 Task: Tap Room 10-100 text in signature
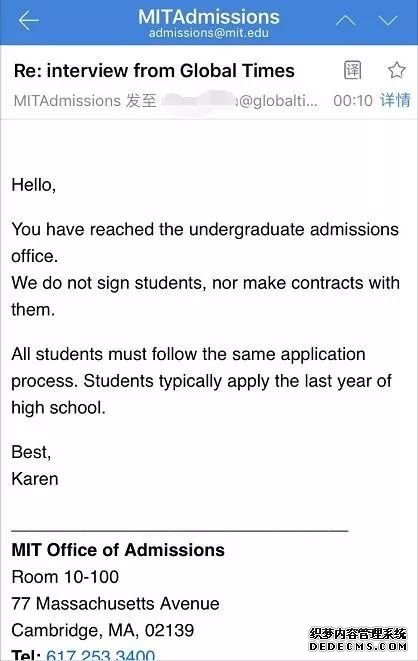click(x=65, y=577)
